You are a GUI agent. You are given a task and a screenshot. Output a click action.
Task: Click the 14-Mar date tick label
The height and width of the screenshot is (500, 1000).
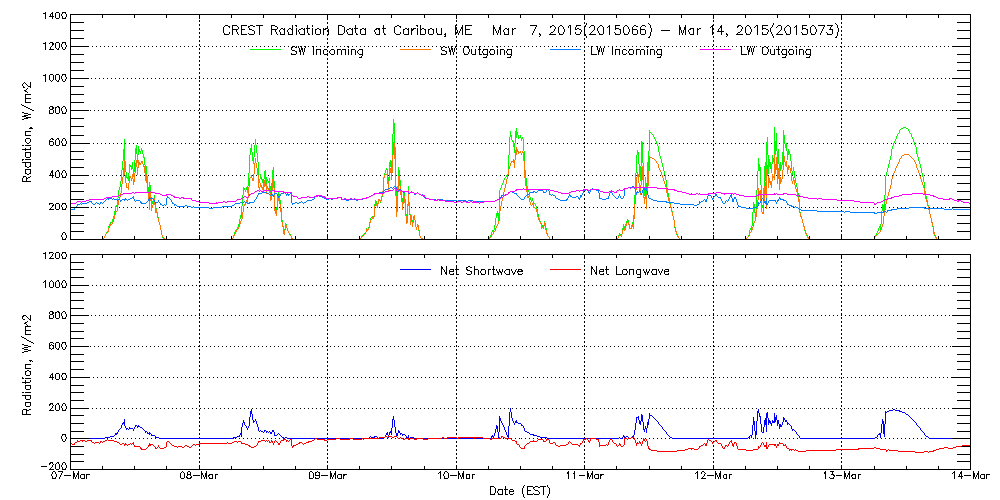970,477
